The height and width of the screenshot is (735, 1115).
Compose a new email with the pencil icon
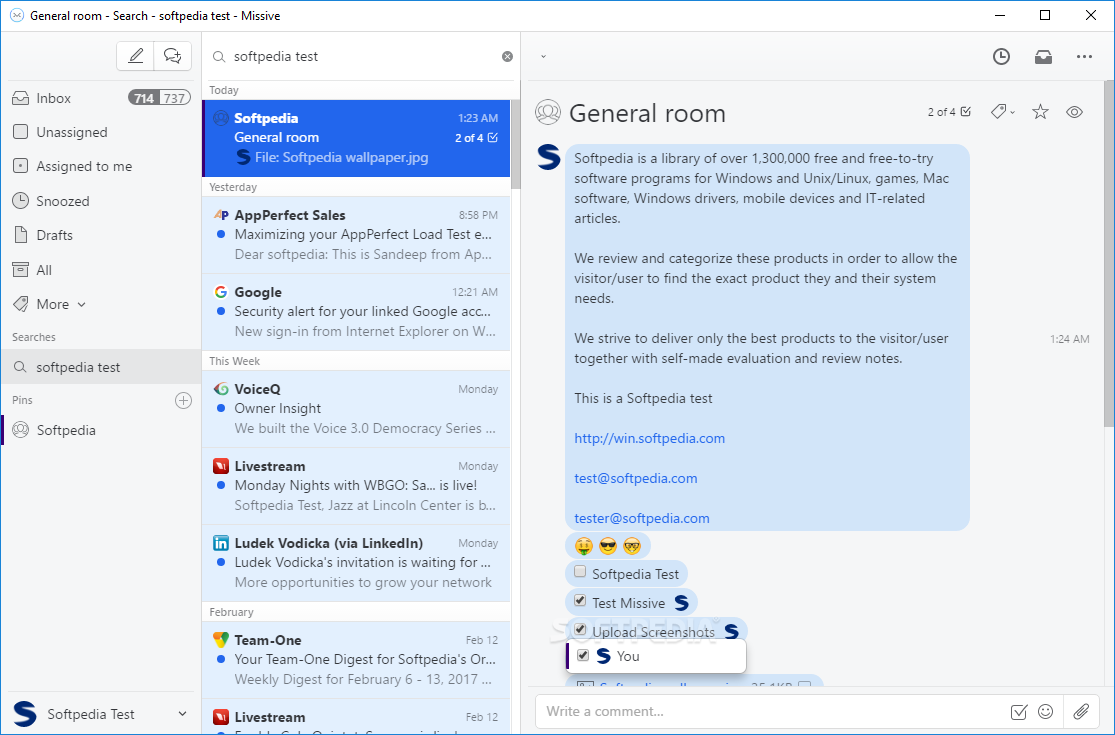(x=136, y=56)
